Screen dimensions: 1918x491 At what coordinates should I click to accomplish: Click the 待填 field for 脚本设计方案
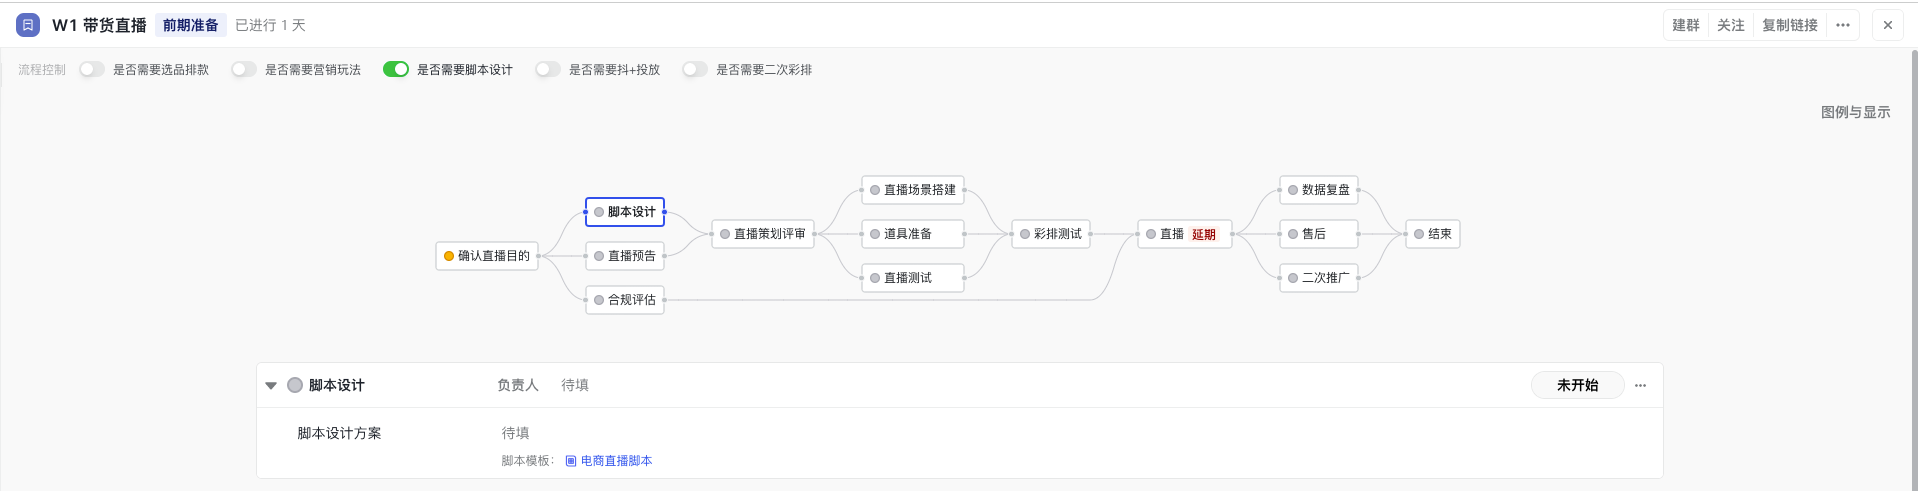pos(515,433)
